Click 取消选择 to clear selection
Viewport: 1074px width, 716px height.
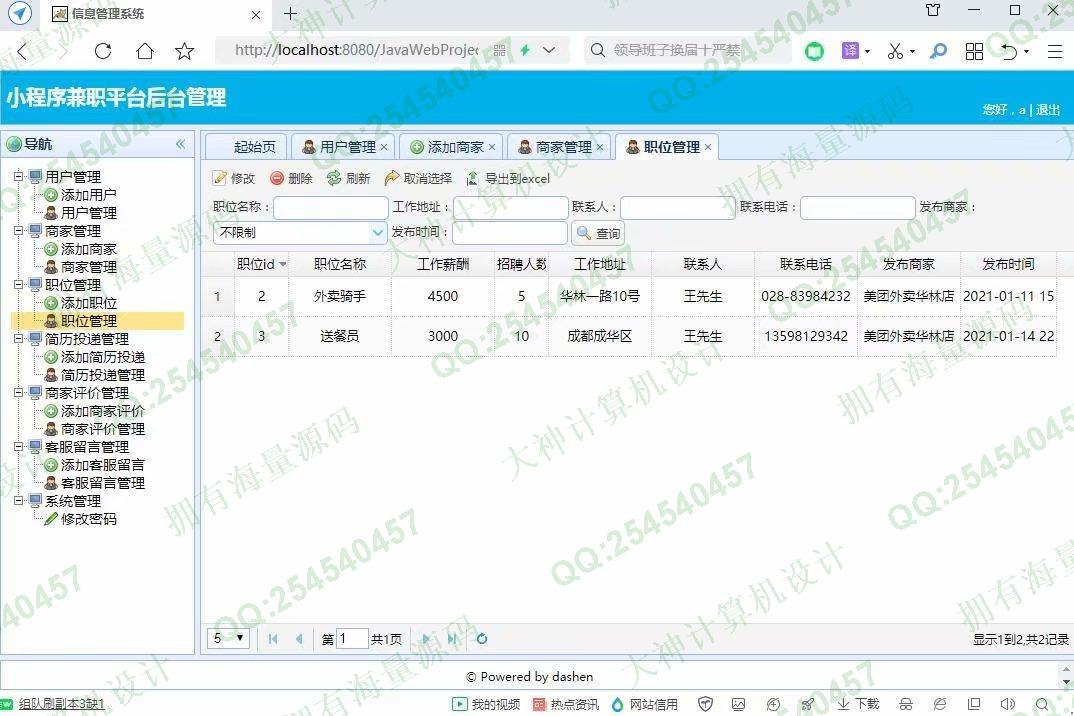[419, 178]
